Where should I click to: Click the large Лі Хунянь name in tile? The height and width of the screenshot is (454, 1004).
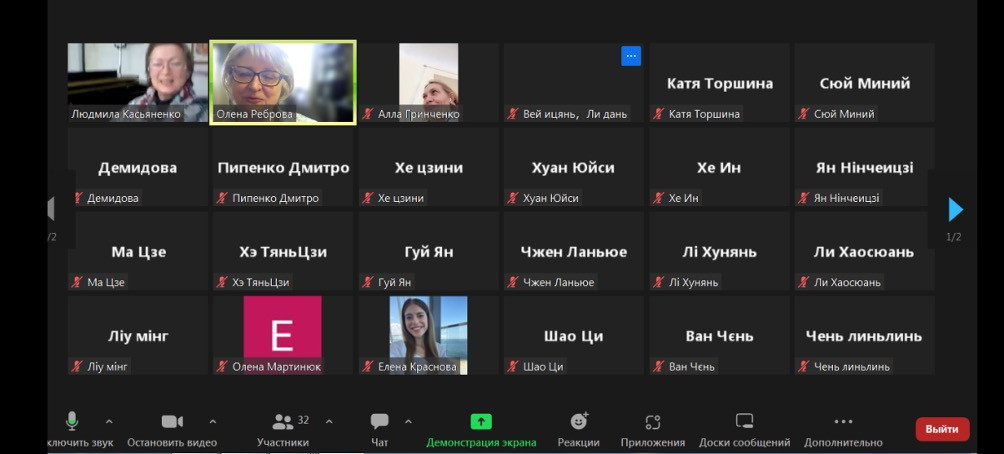pos(720,252)
